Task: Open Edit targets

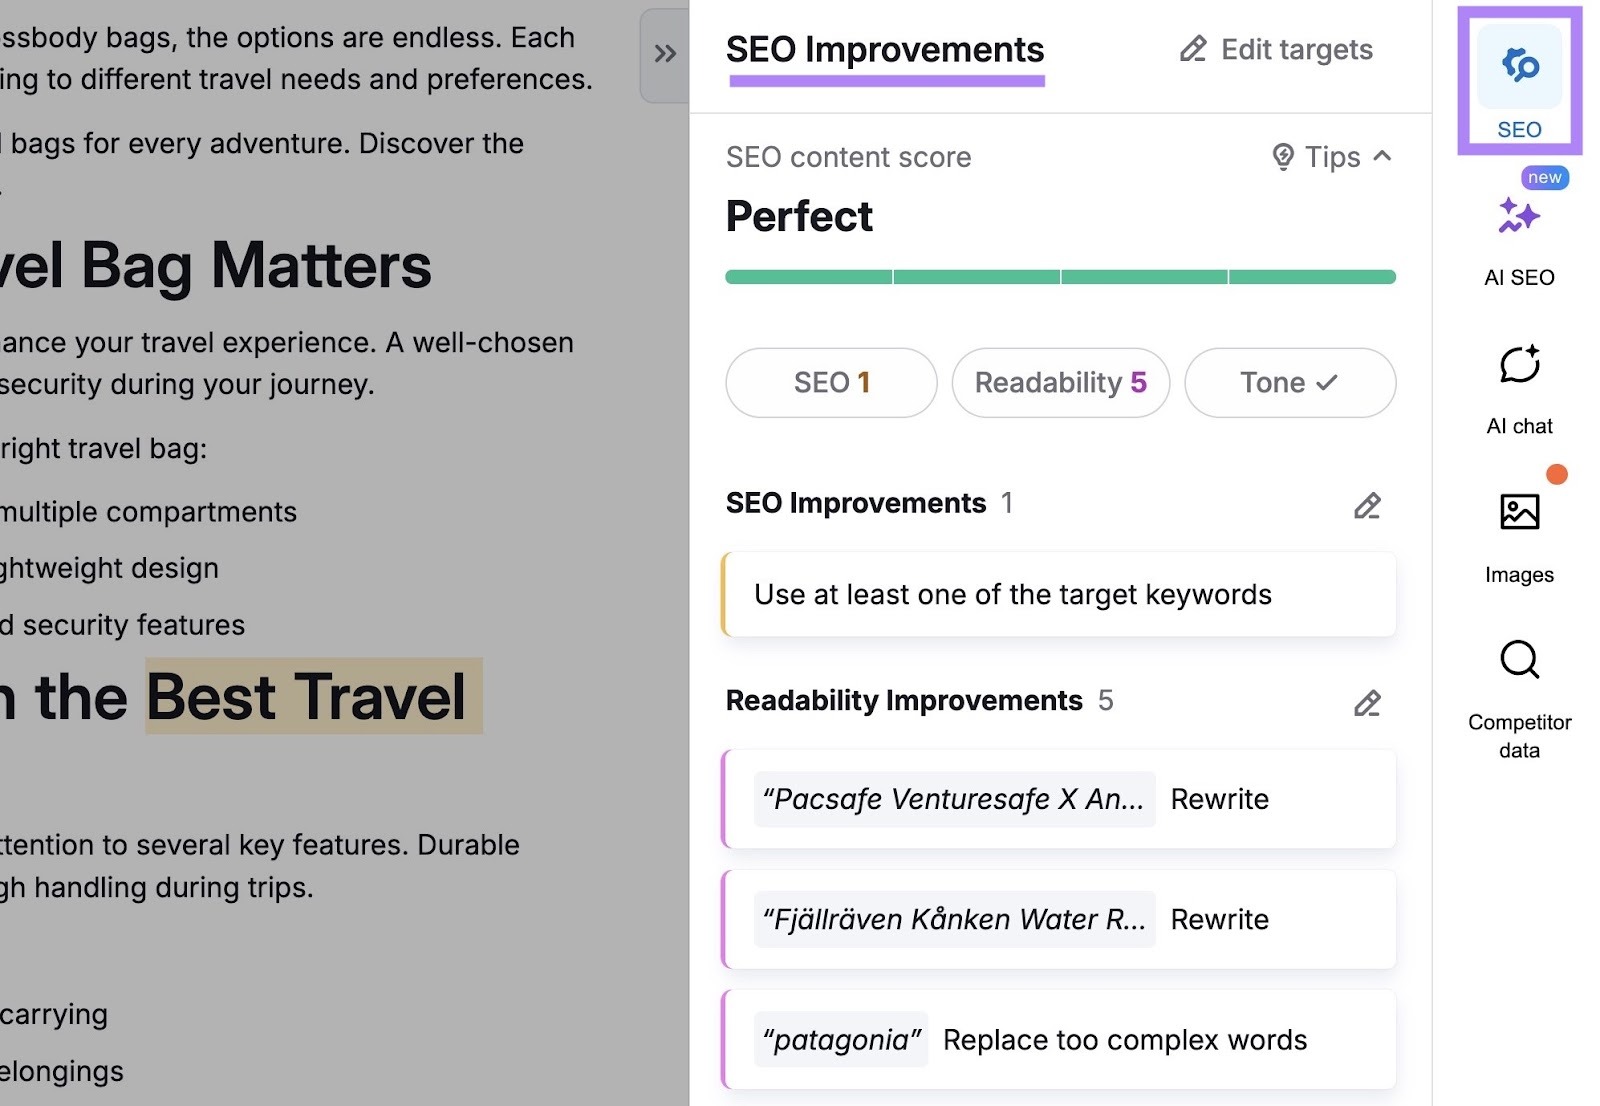Action: pyautogui.click(x=1296, y=49)
